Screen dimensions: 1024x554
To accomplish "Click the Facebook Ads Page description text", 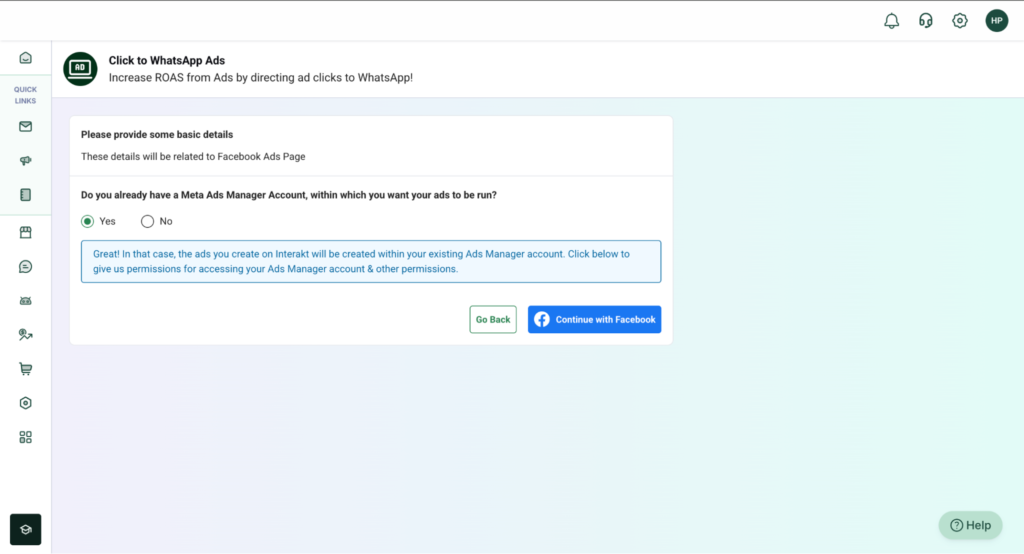I will [193, 157].
